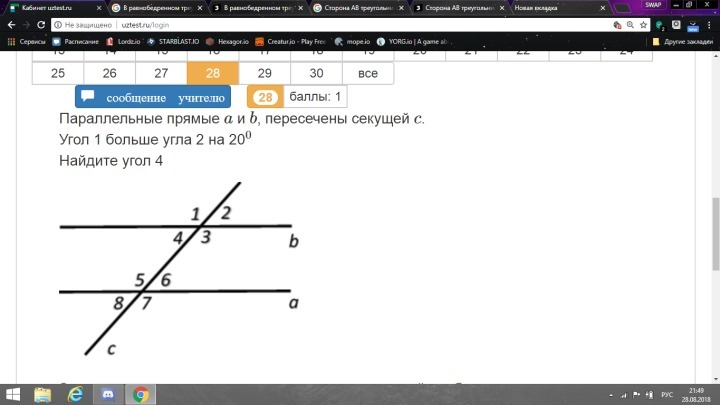
Task: Open Chrome from the taskbar
Action: 141,394
